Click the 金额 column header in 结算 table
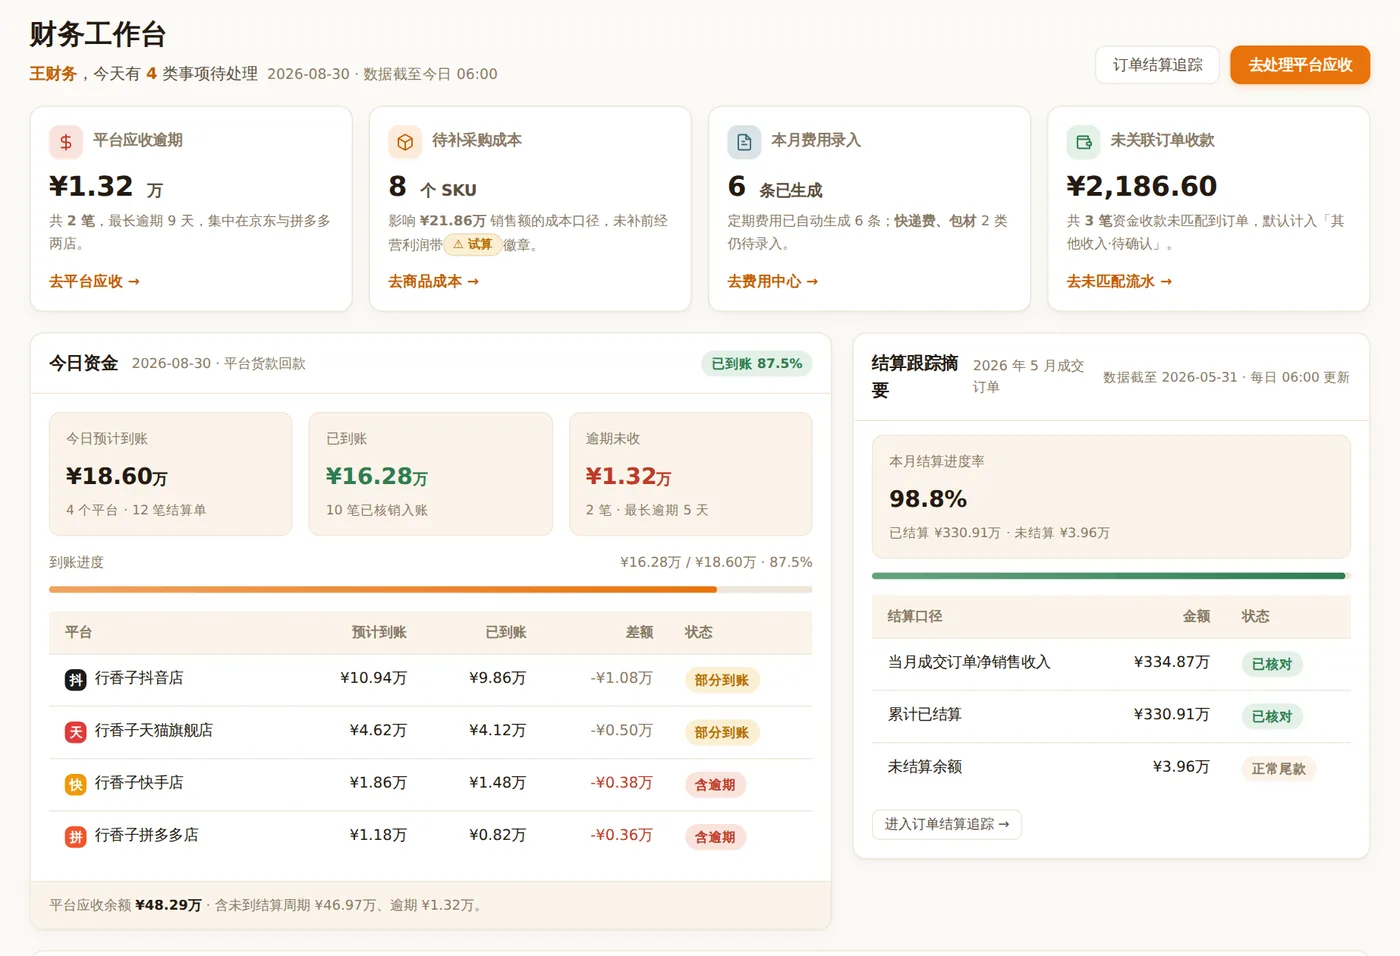 (x=1196, y=616)
